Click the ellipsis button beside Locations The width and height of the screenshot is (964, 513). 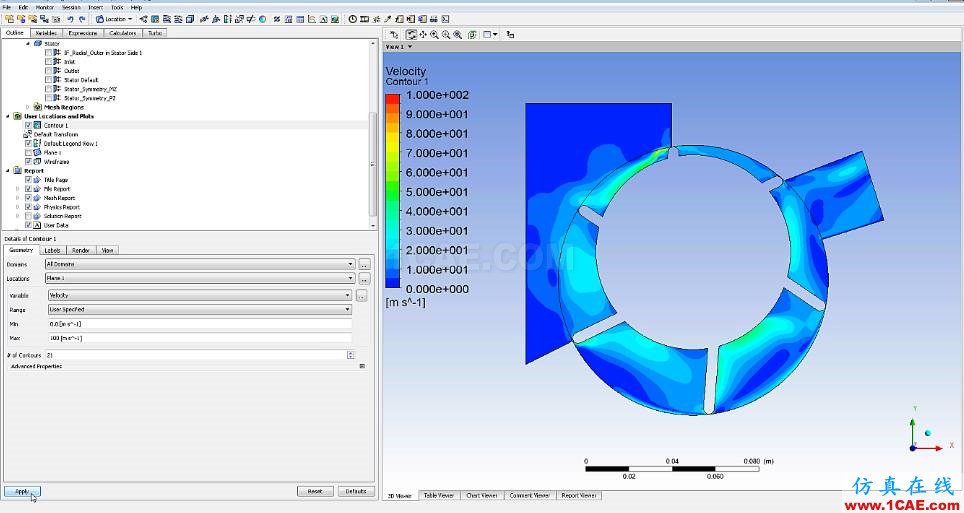(365, 278)
